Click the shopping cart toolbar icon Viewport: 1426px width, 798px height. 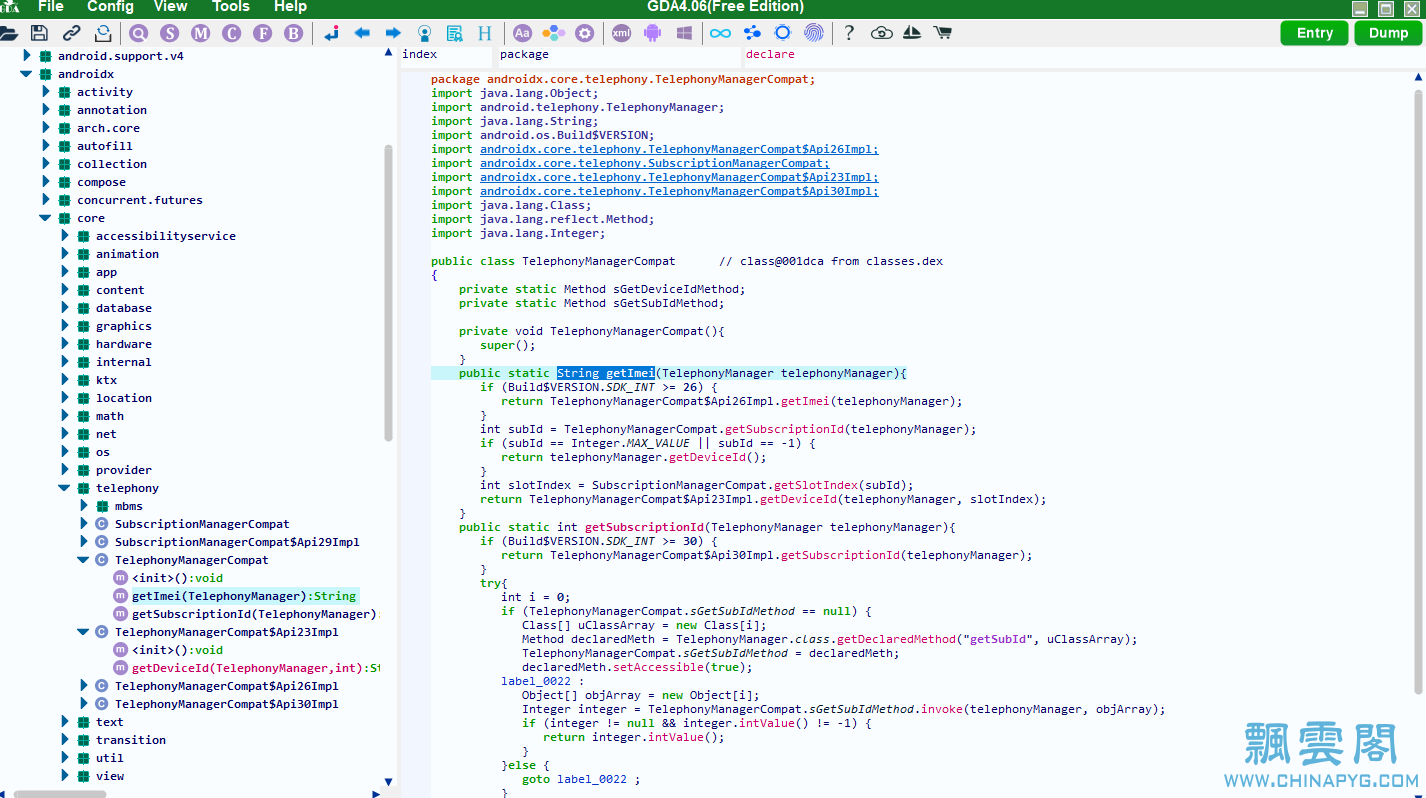point(942,33)
